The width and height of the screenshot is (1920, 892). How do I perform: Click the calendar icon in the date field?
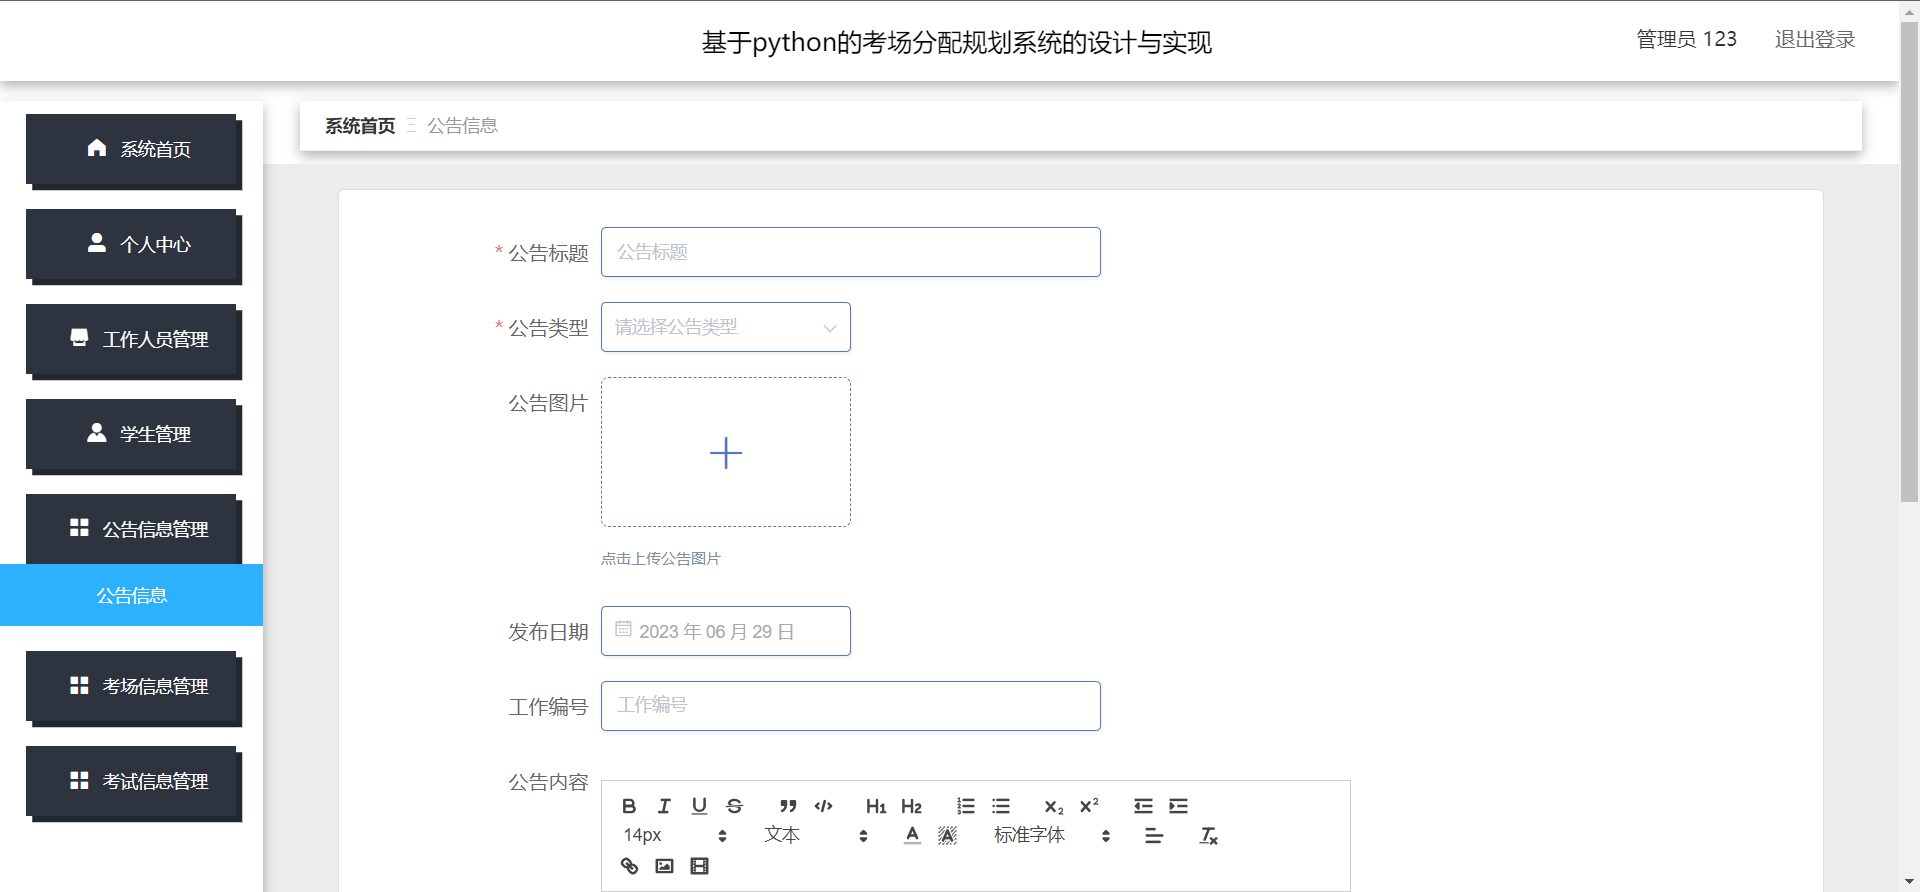tap(623, 629)
